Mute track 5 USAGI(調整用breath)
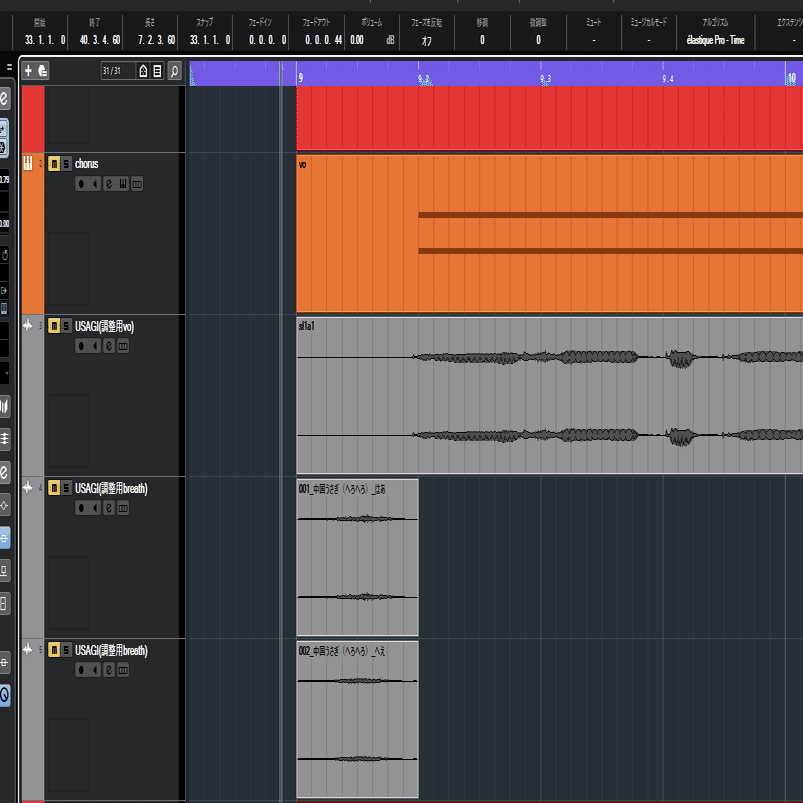 click(54, 649)
